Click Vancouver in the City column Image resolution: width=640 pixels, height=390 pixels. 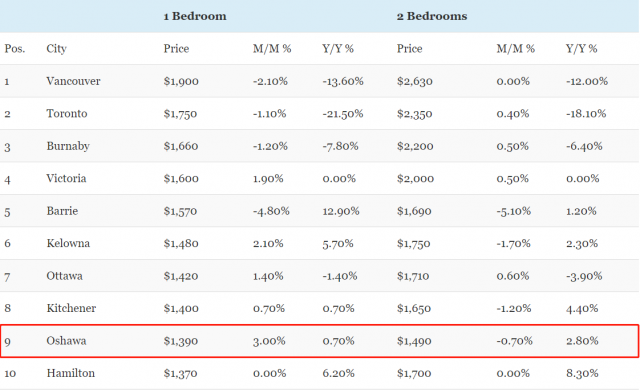[73, 81]
